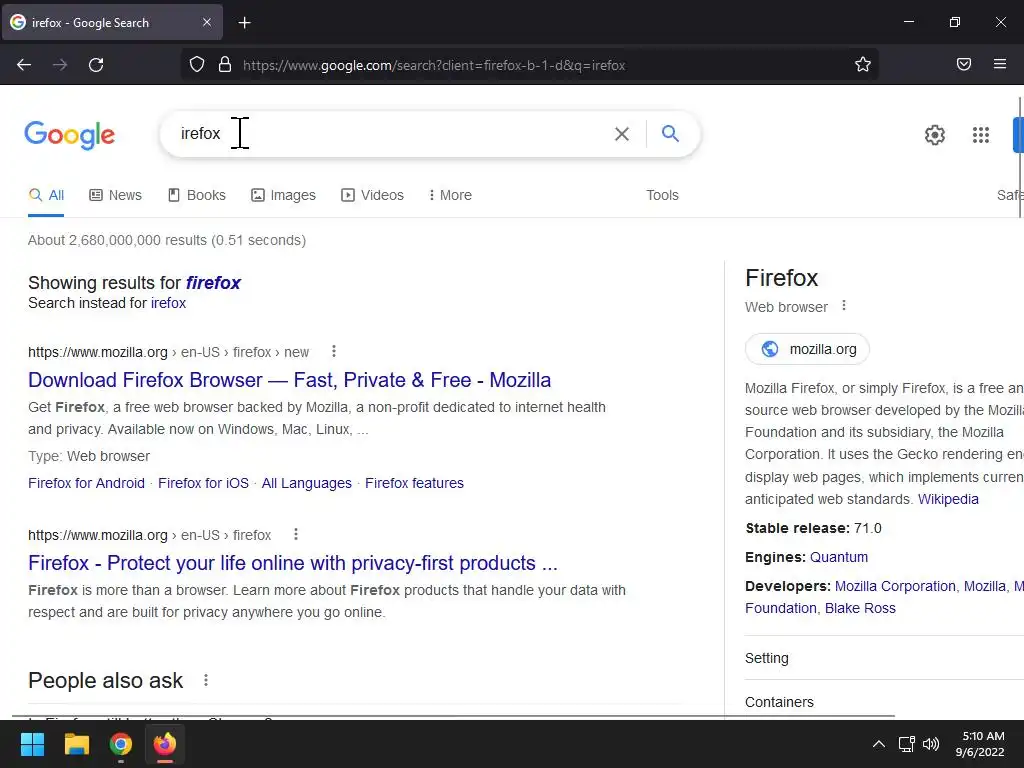Open 'Firefox - Protect your life online' result
Screen dimensions: 1024x768
click(293, 563)
